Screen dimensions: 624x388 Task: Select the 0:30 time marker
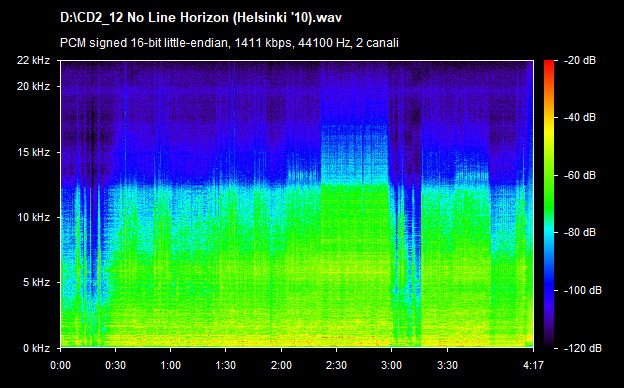(116, 365)
